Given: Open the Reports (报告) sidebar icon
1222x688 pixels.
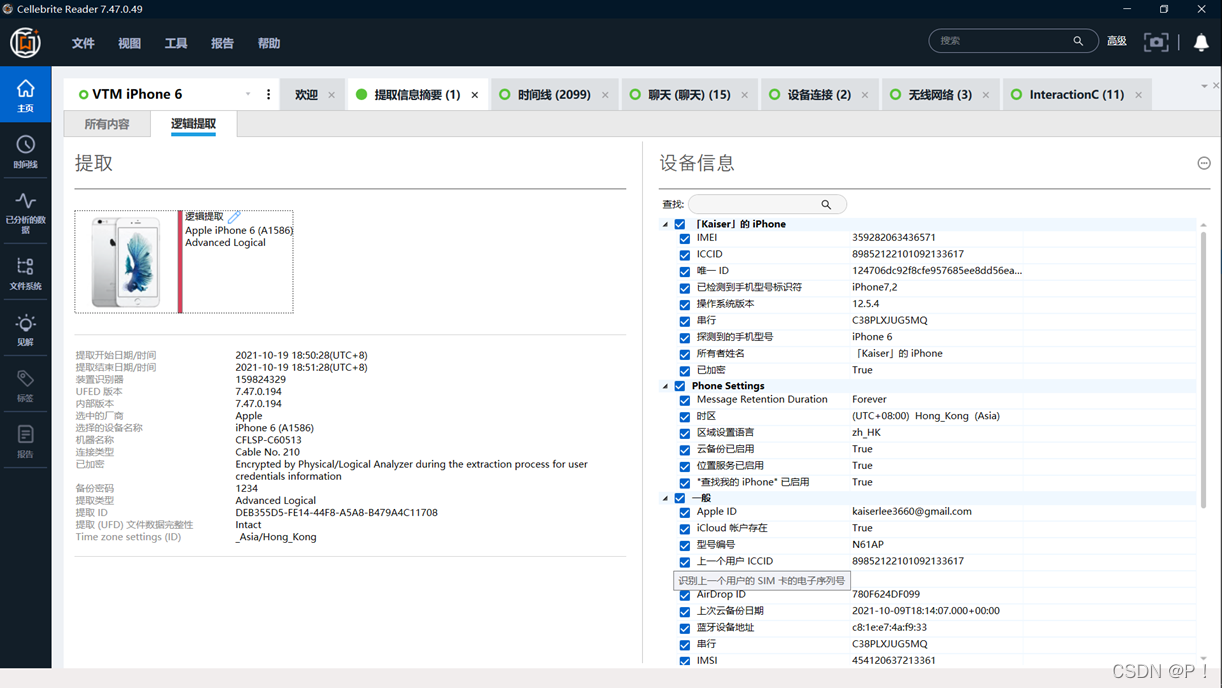Looking at the screenshot, I should [x=25, y=441].
